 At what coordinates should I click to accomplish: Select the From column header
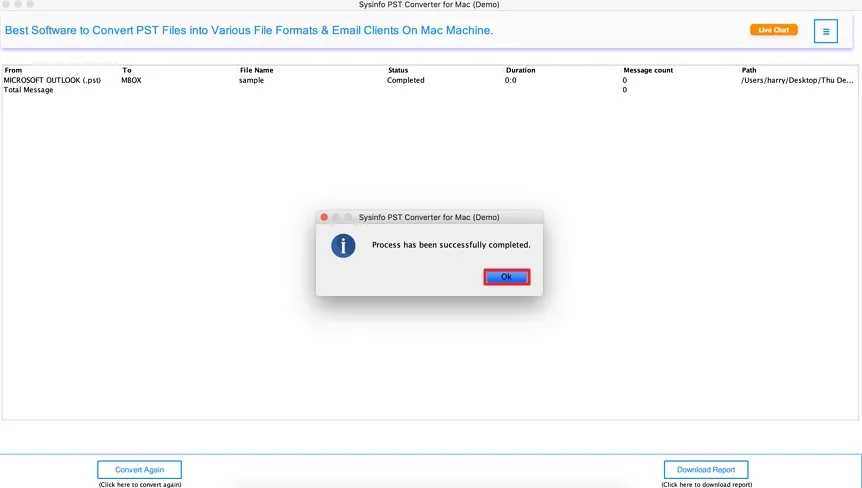(13, 70)
